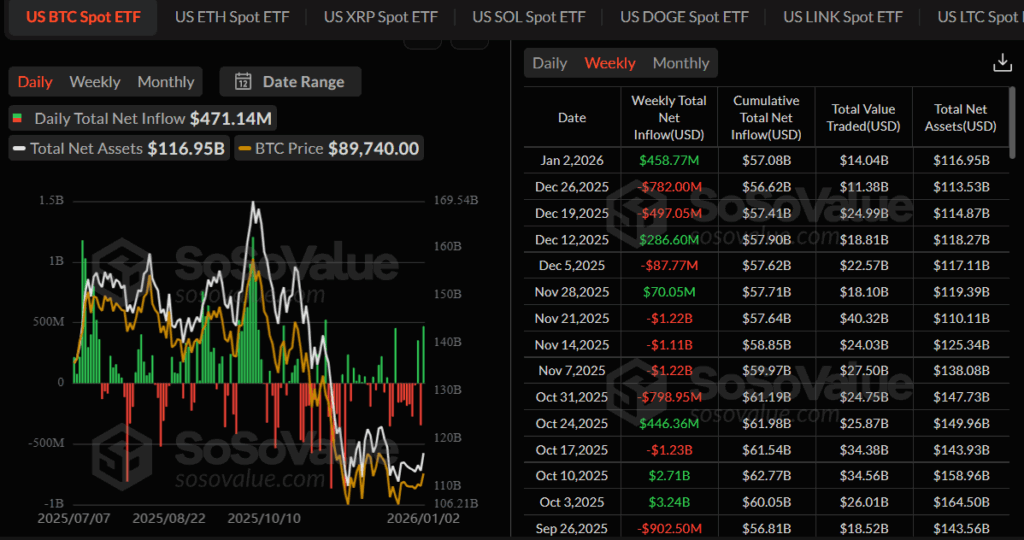Click the Cumulative Total Net Inflow(USD) header
This screenshot has width=1024, height=540.
(x=766, y=118)
